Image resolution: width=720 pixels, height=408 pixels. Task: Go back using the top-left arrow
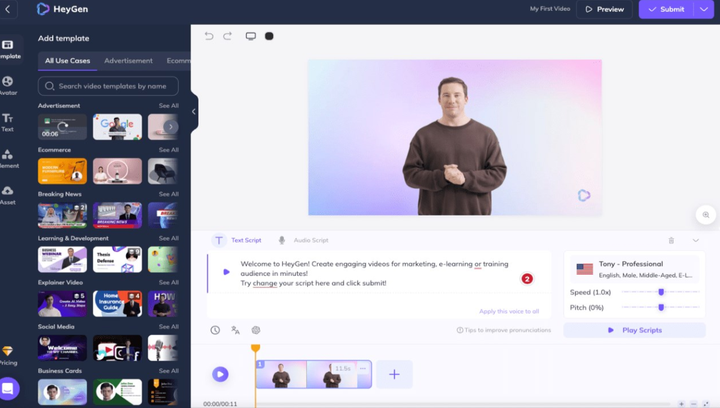pos(7,9)
